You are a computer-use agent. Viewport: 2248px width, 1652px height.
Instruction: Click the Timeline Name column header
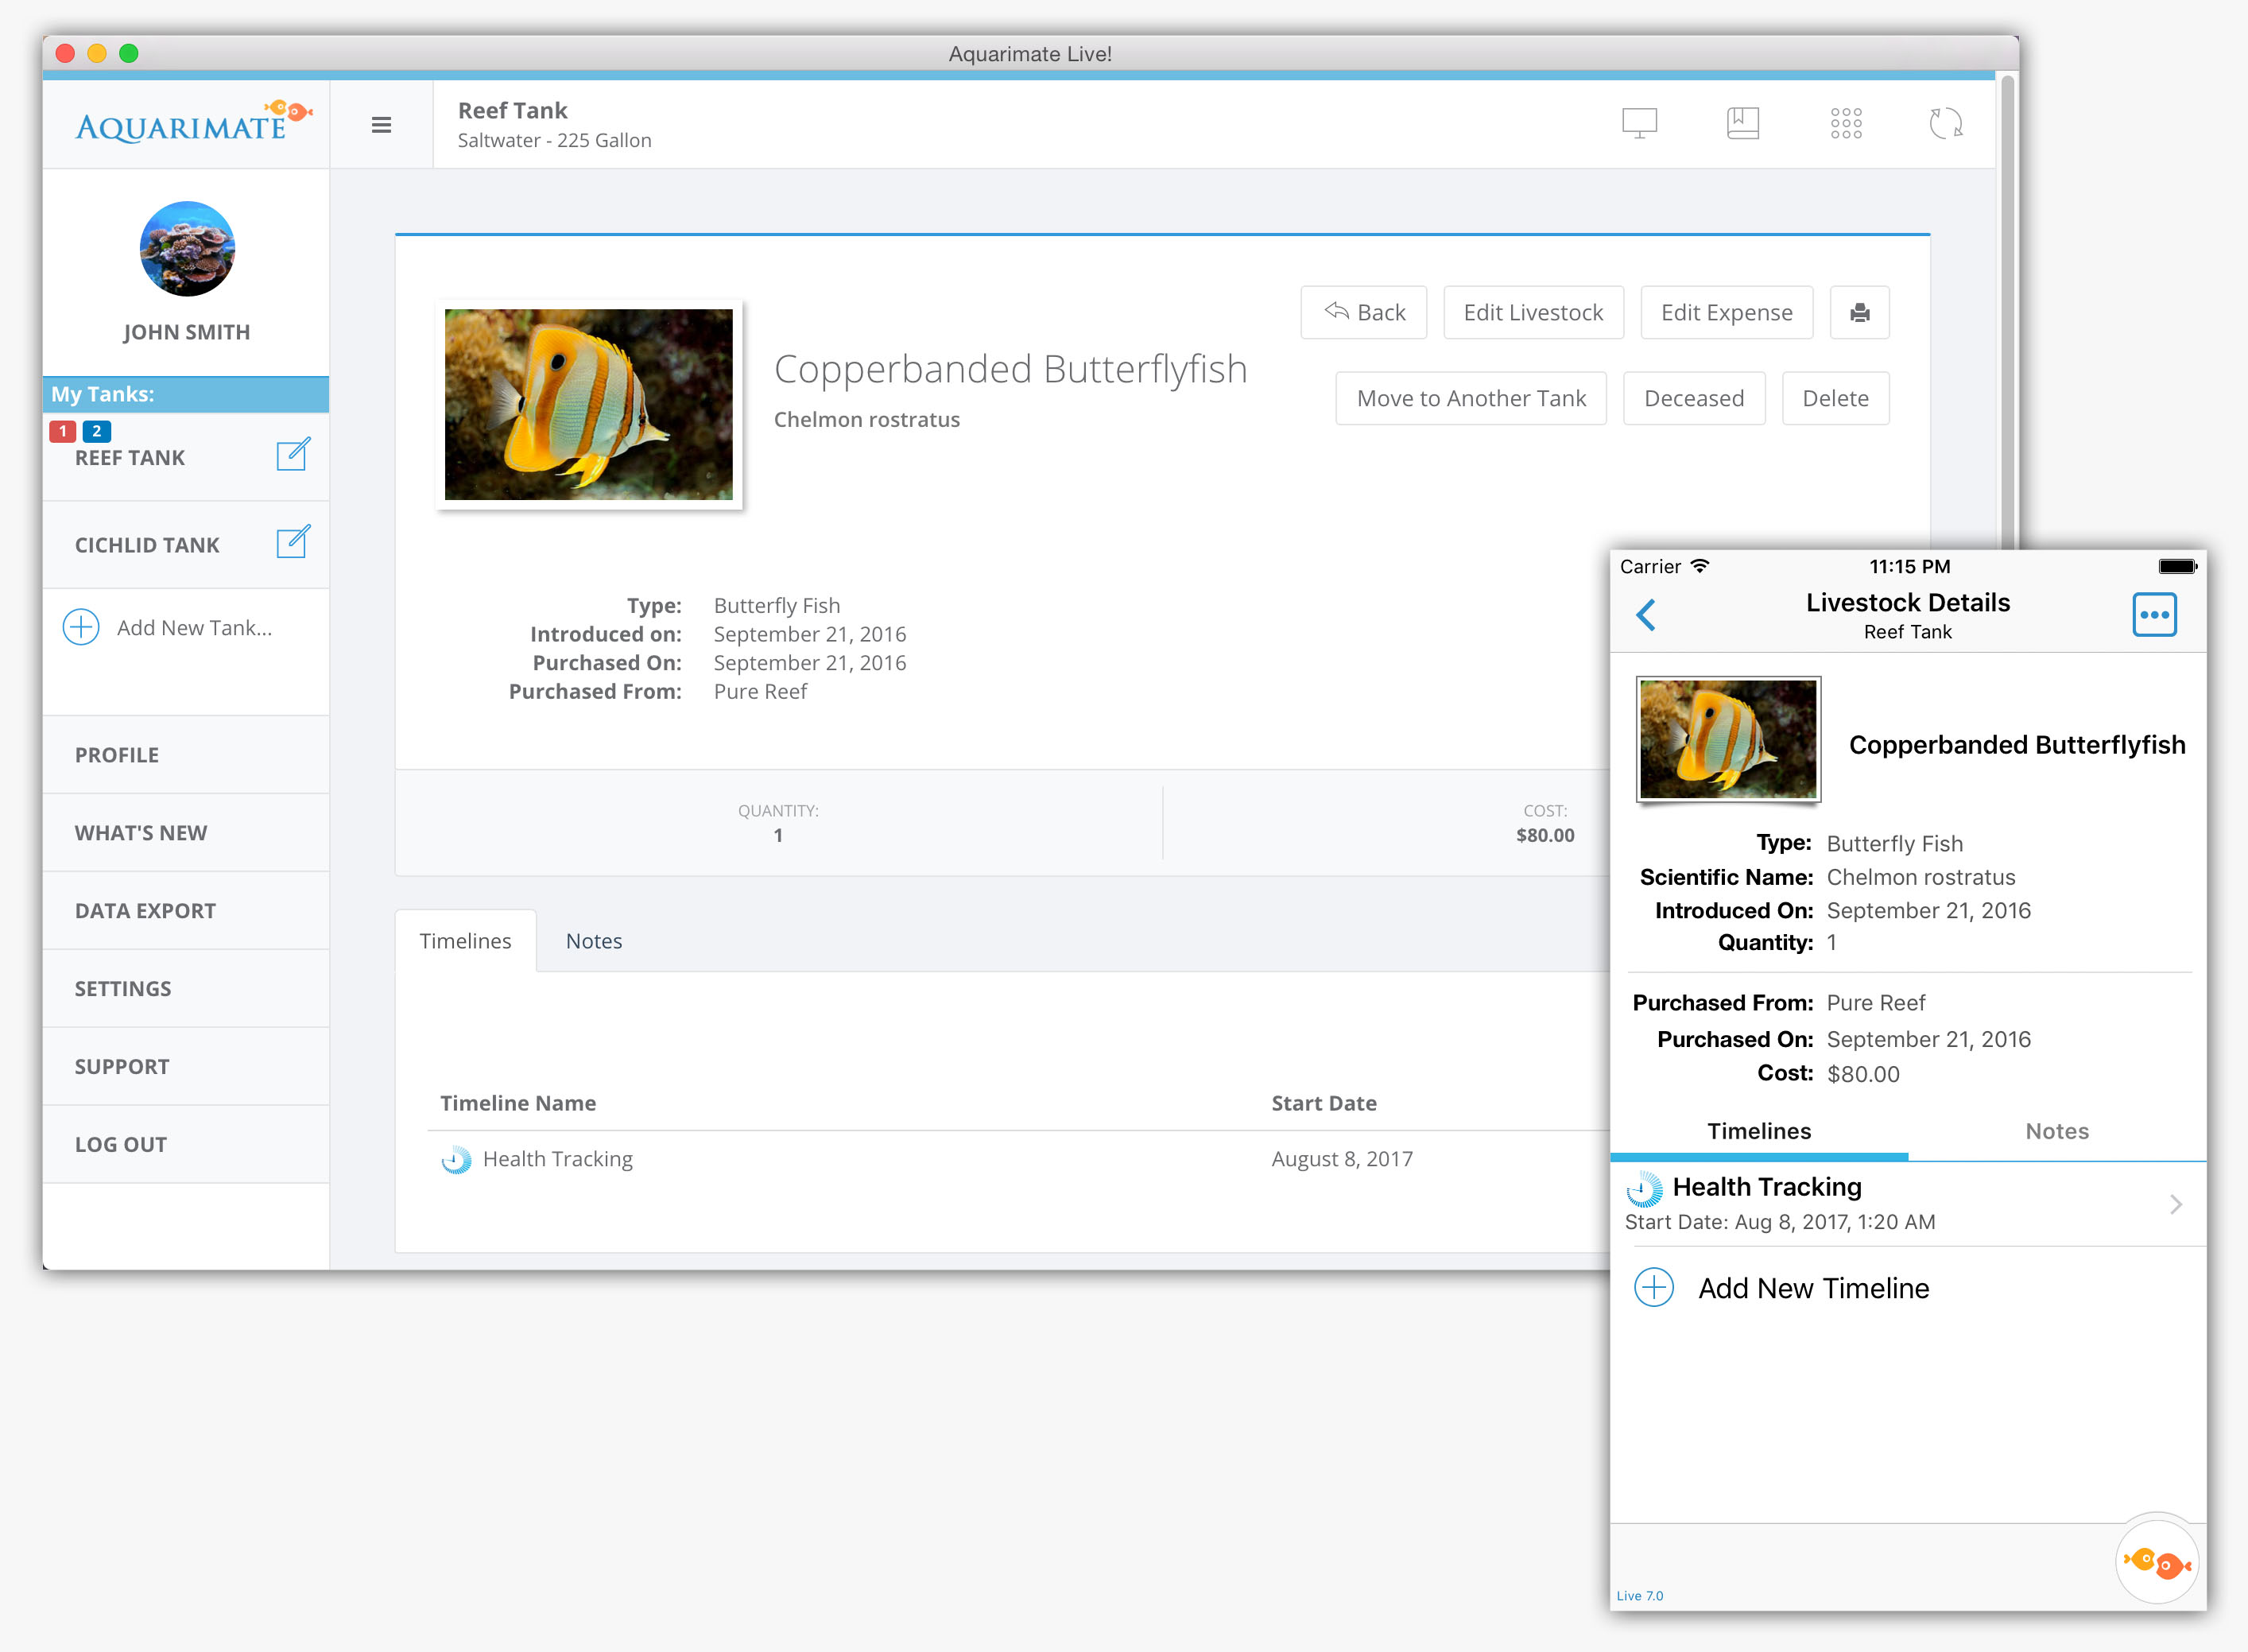pos(518,1103)
